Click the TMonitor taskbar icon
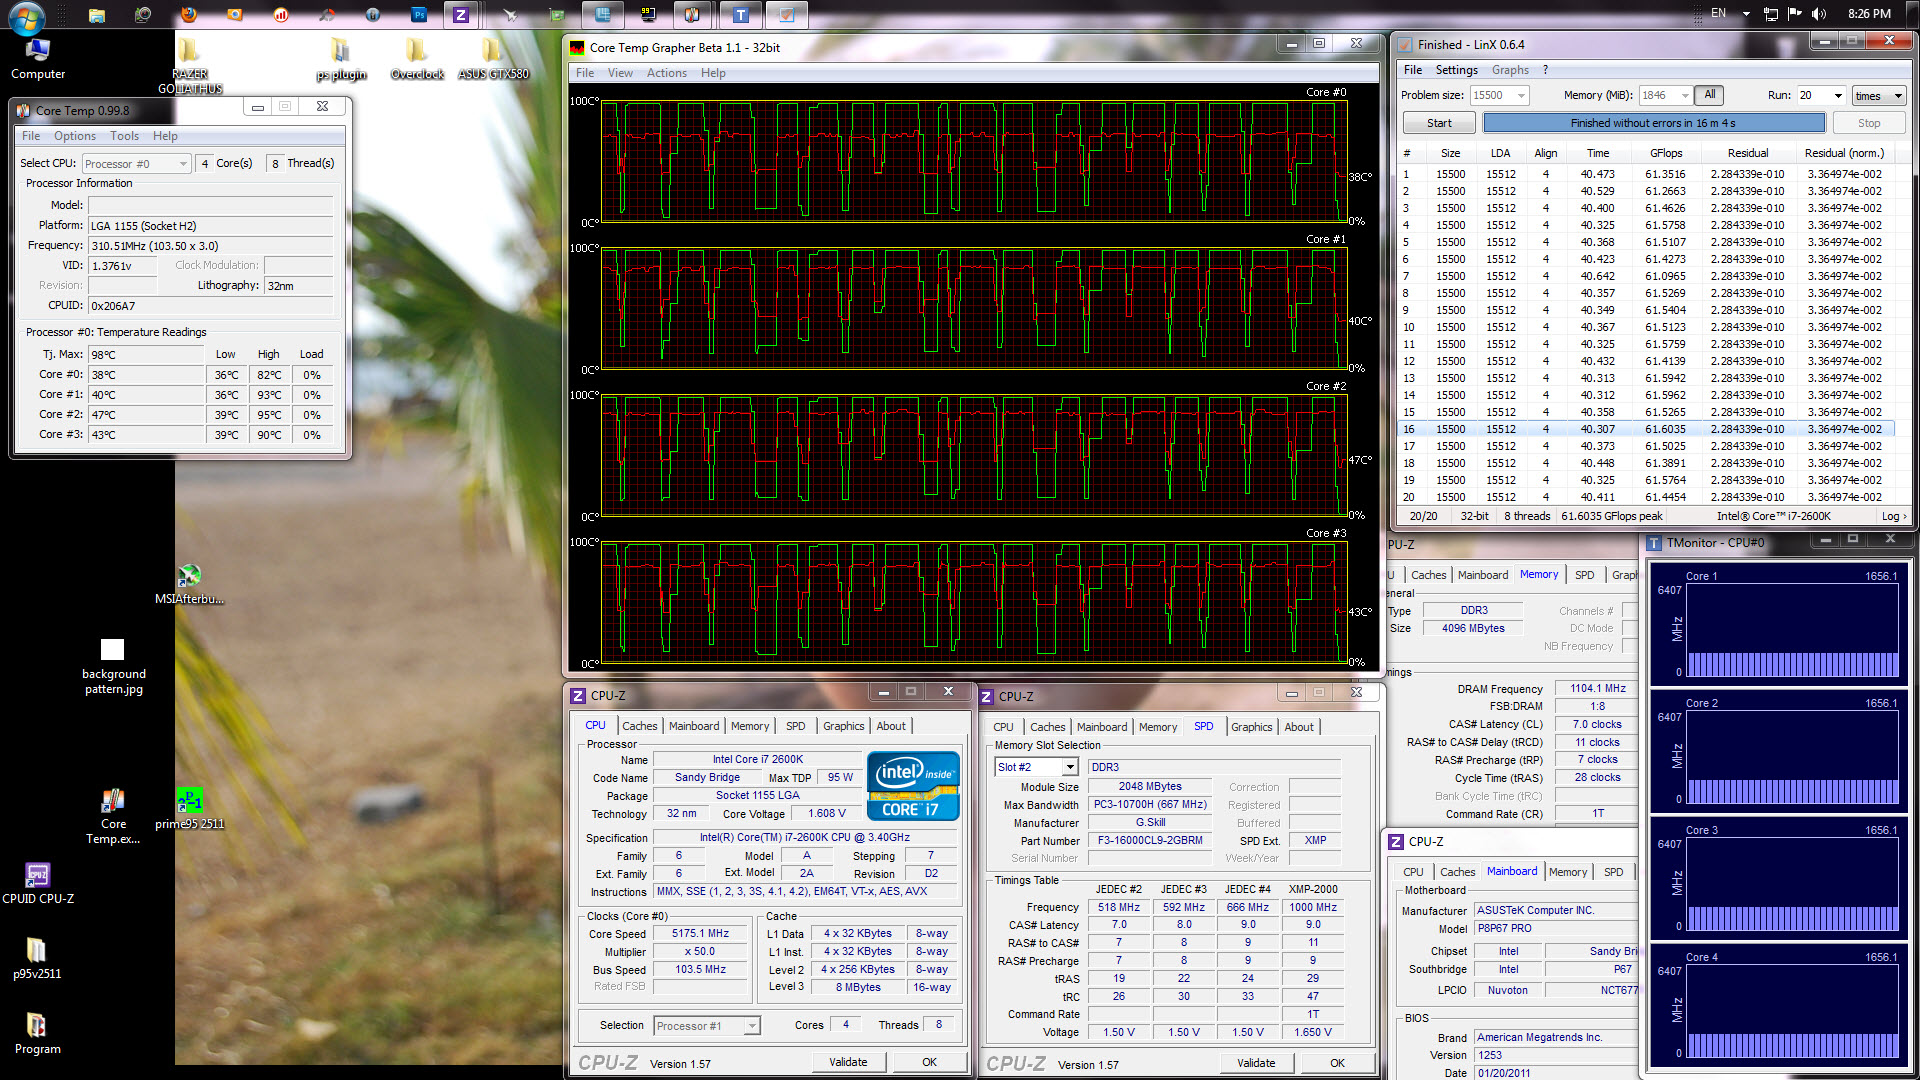The width and height of the screenshot is (1920, 1080). pos(741,15)
